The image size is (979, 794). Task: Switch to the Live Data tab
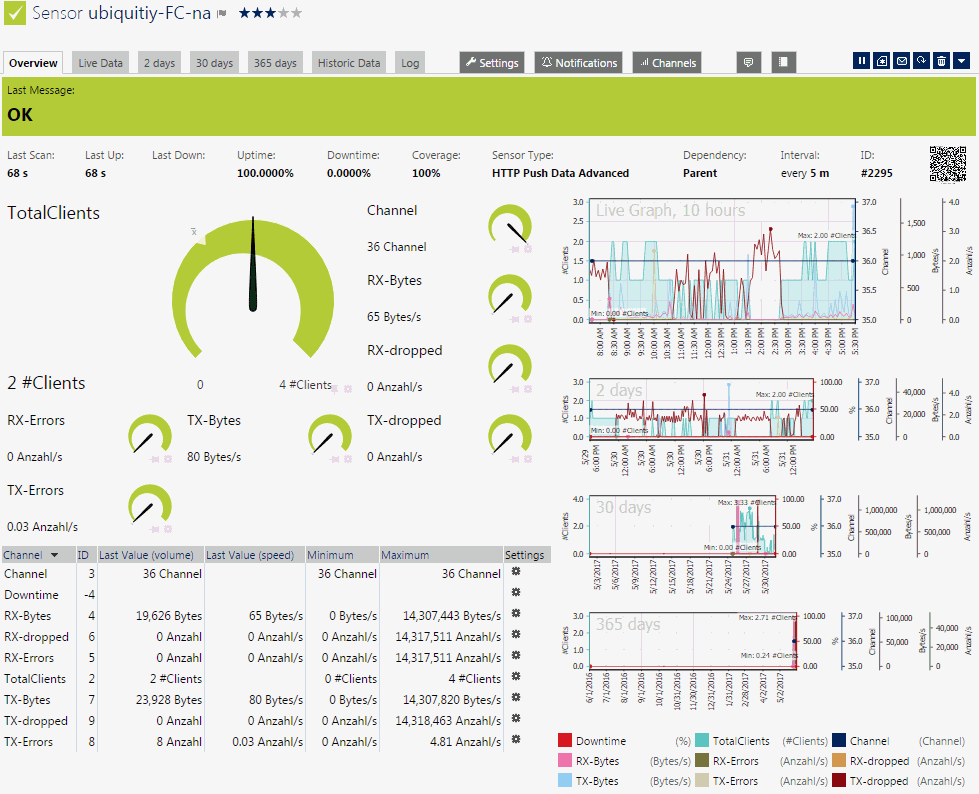pyautogui.click(x=101, y=63)
